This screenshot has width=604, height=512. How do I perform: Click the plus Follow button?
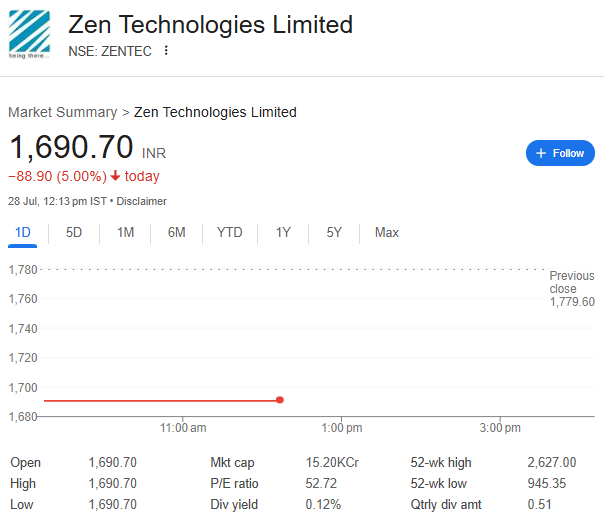tap(560, 153)
